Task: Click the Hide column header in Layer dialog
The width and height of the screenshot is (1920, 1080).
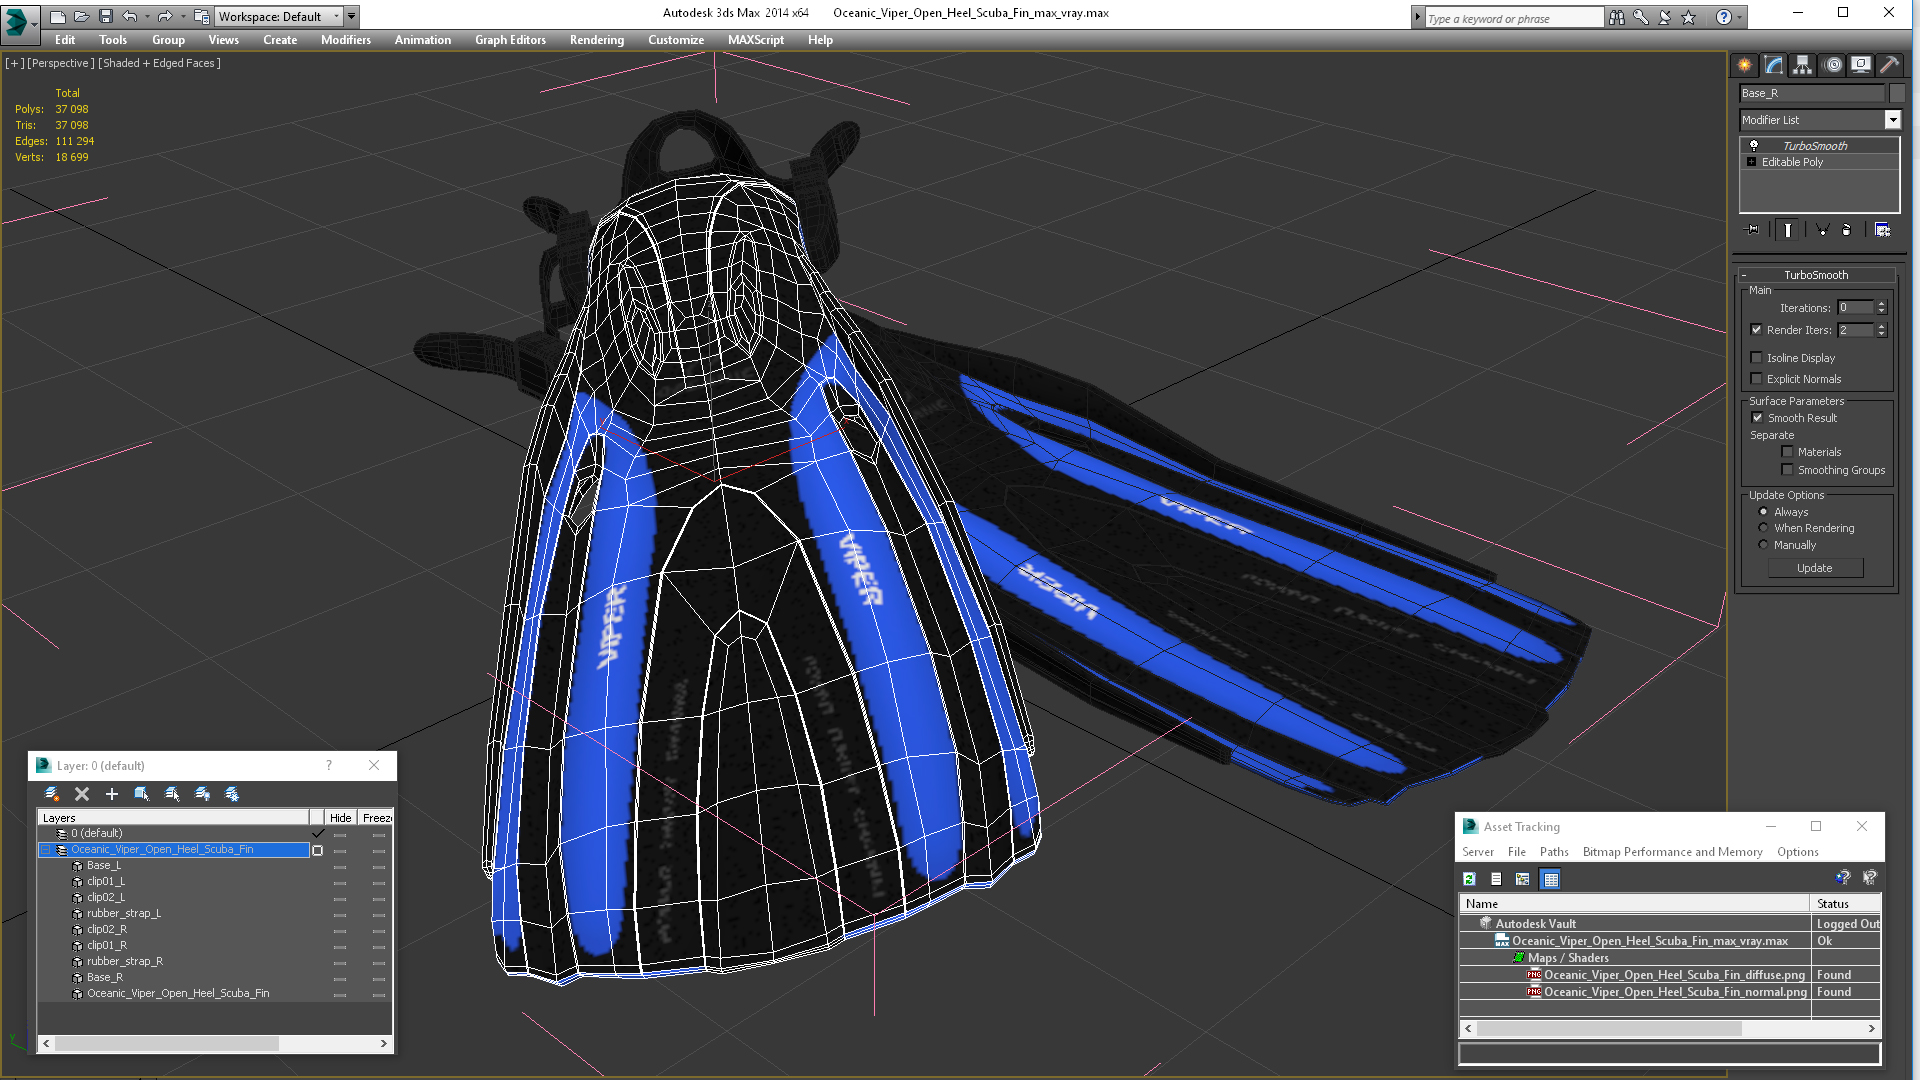Action: [340, 818]
